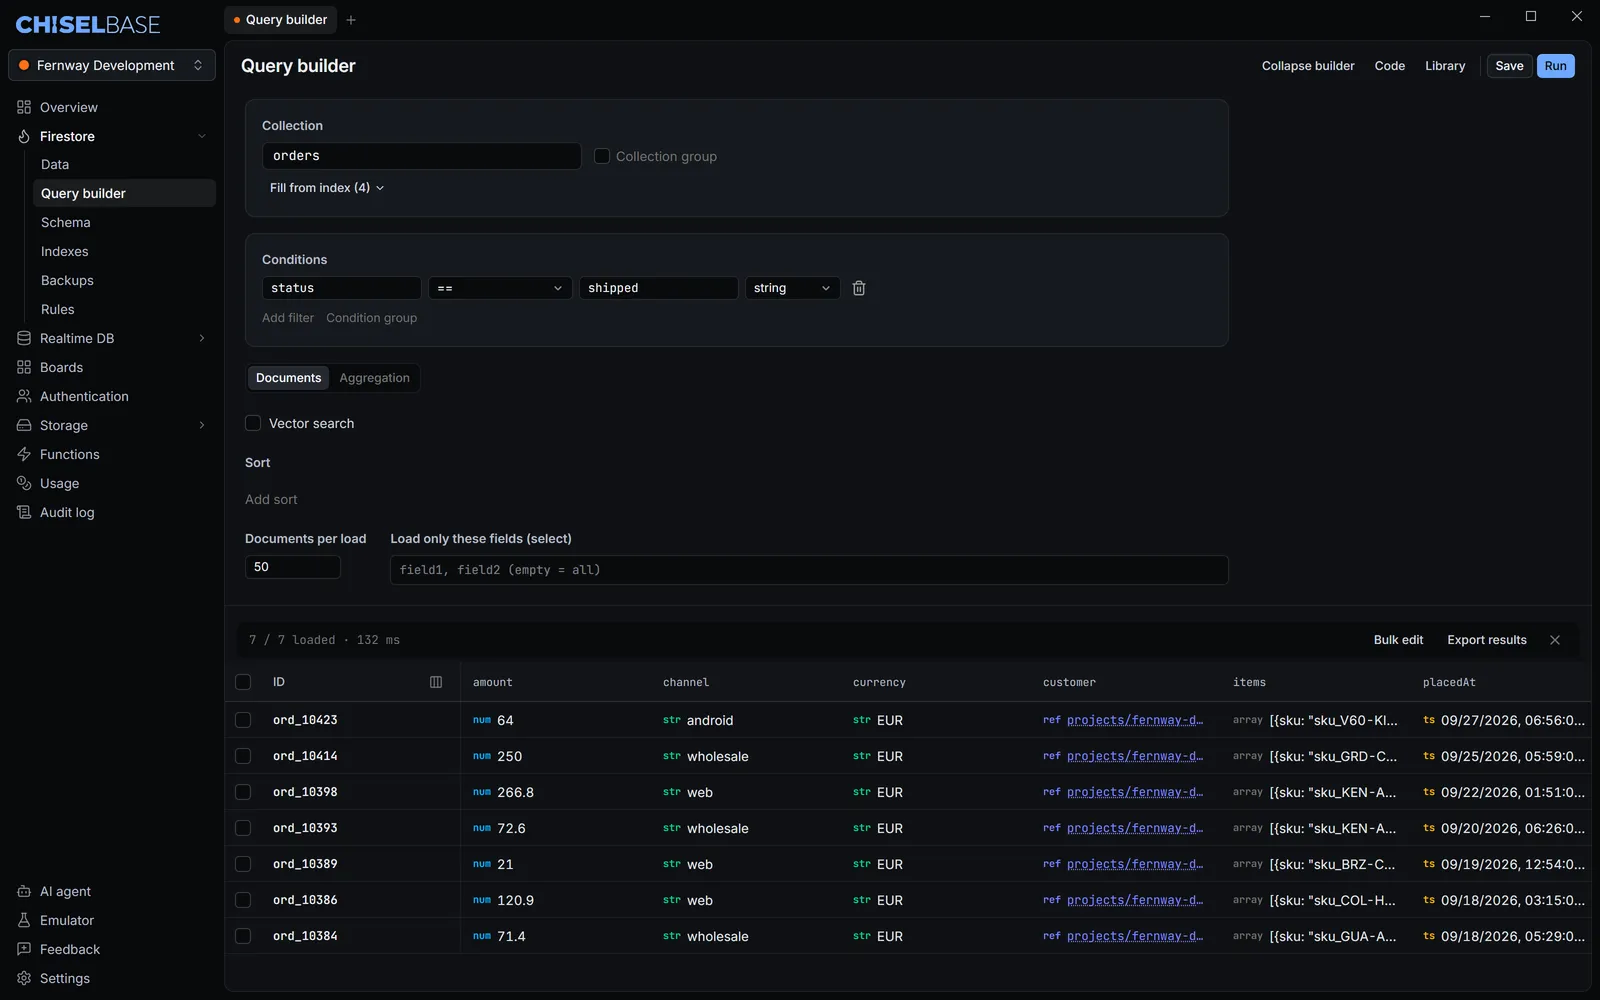Viewport: 1600px width, 1000px height.
Task: Click the Settings gear icon
Action: (x=24, y=978)
